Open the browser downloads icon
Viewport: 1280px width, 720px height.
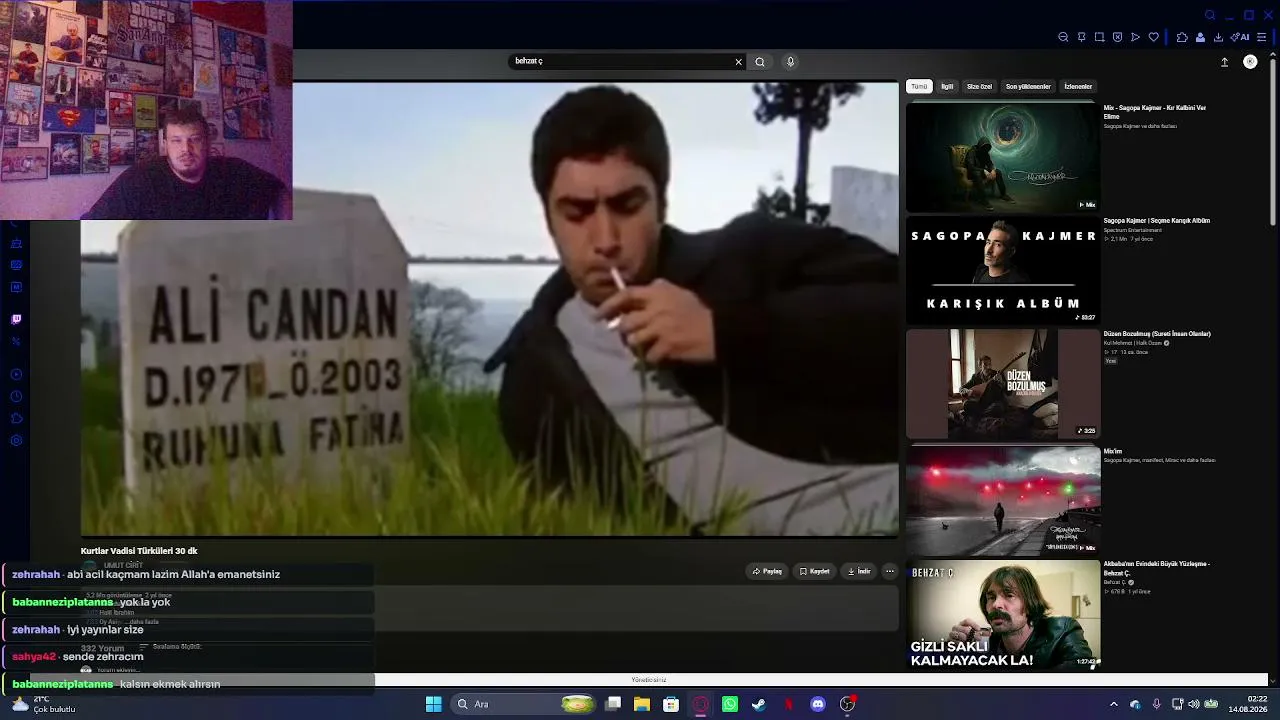point(1218,37)
